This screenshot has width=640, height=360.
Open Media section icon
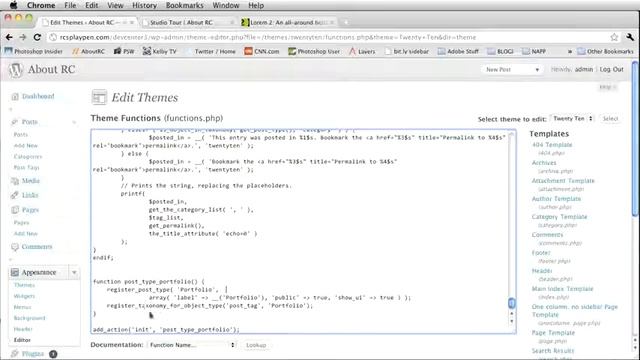click(15, 181)
